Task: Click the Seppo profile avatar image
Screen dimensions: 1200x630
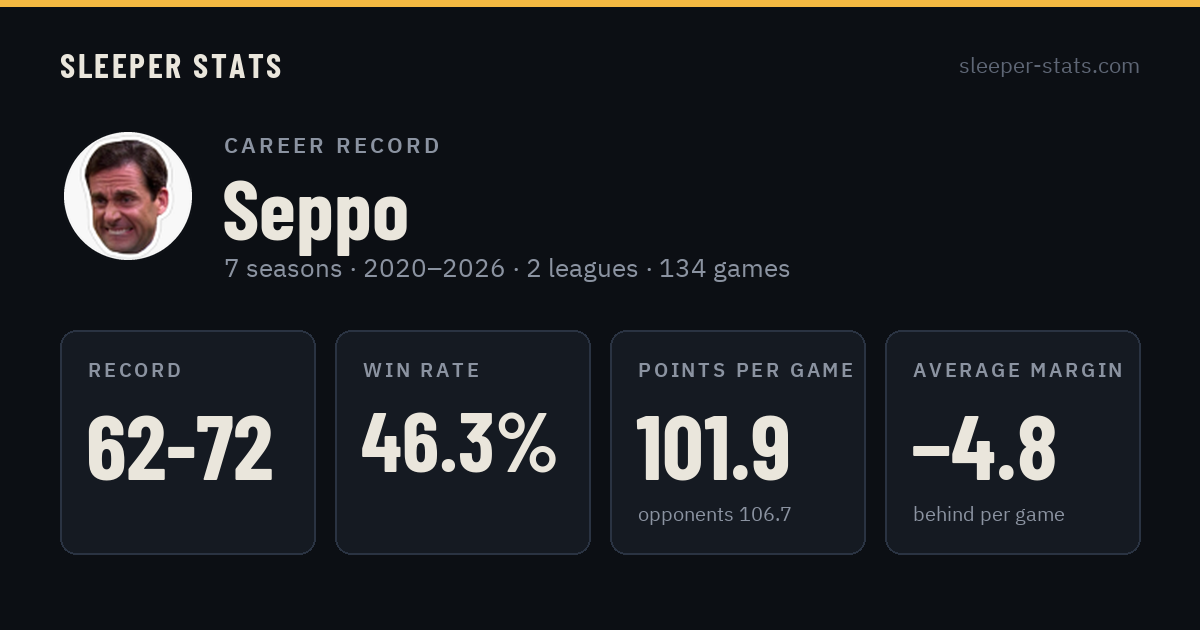Action: coord(128,196)
